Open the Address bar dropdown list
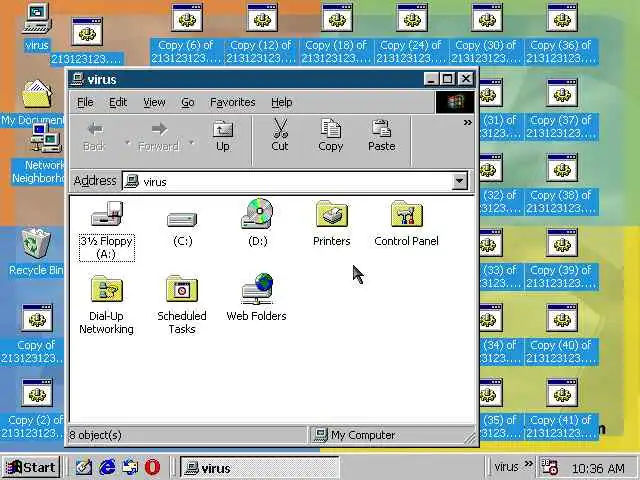This screenshot has width=640, height=480. pos(459,181)
